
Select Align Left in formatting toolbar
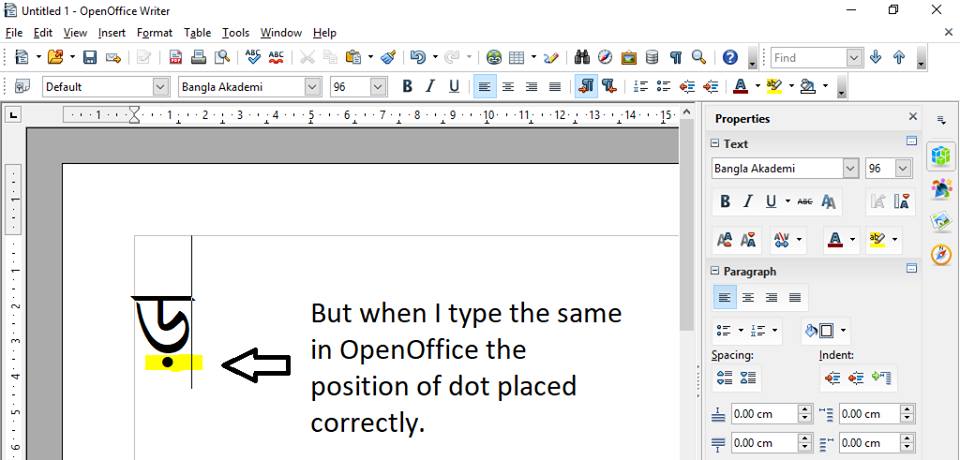pos(484,87)
